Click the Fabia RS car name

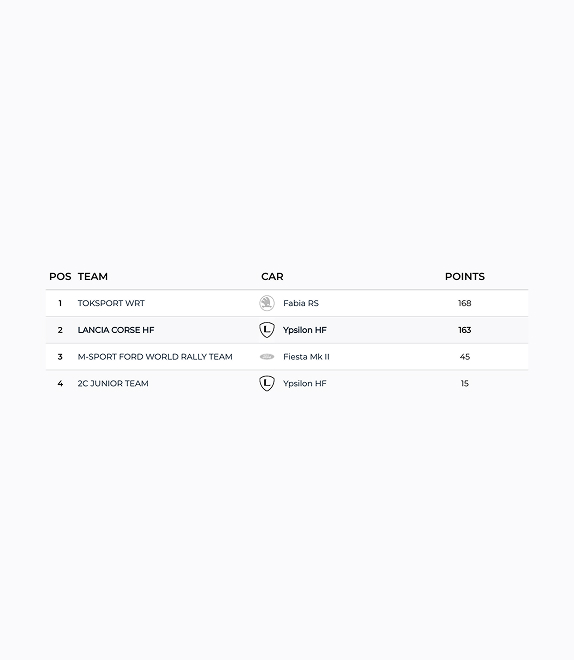(301, 303)
